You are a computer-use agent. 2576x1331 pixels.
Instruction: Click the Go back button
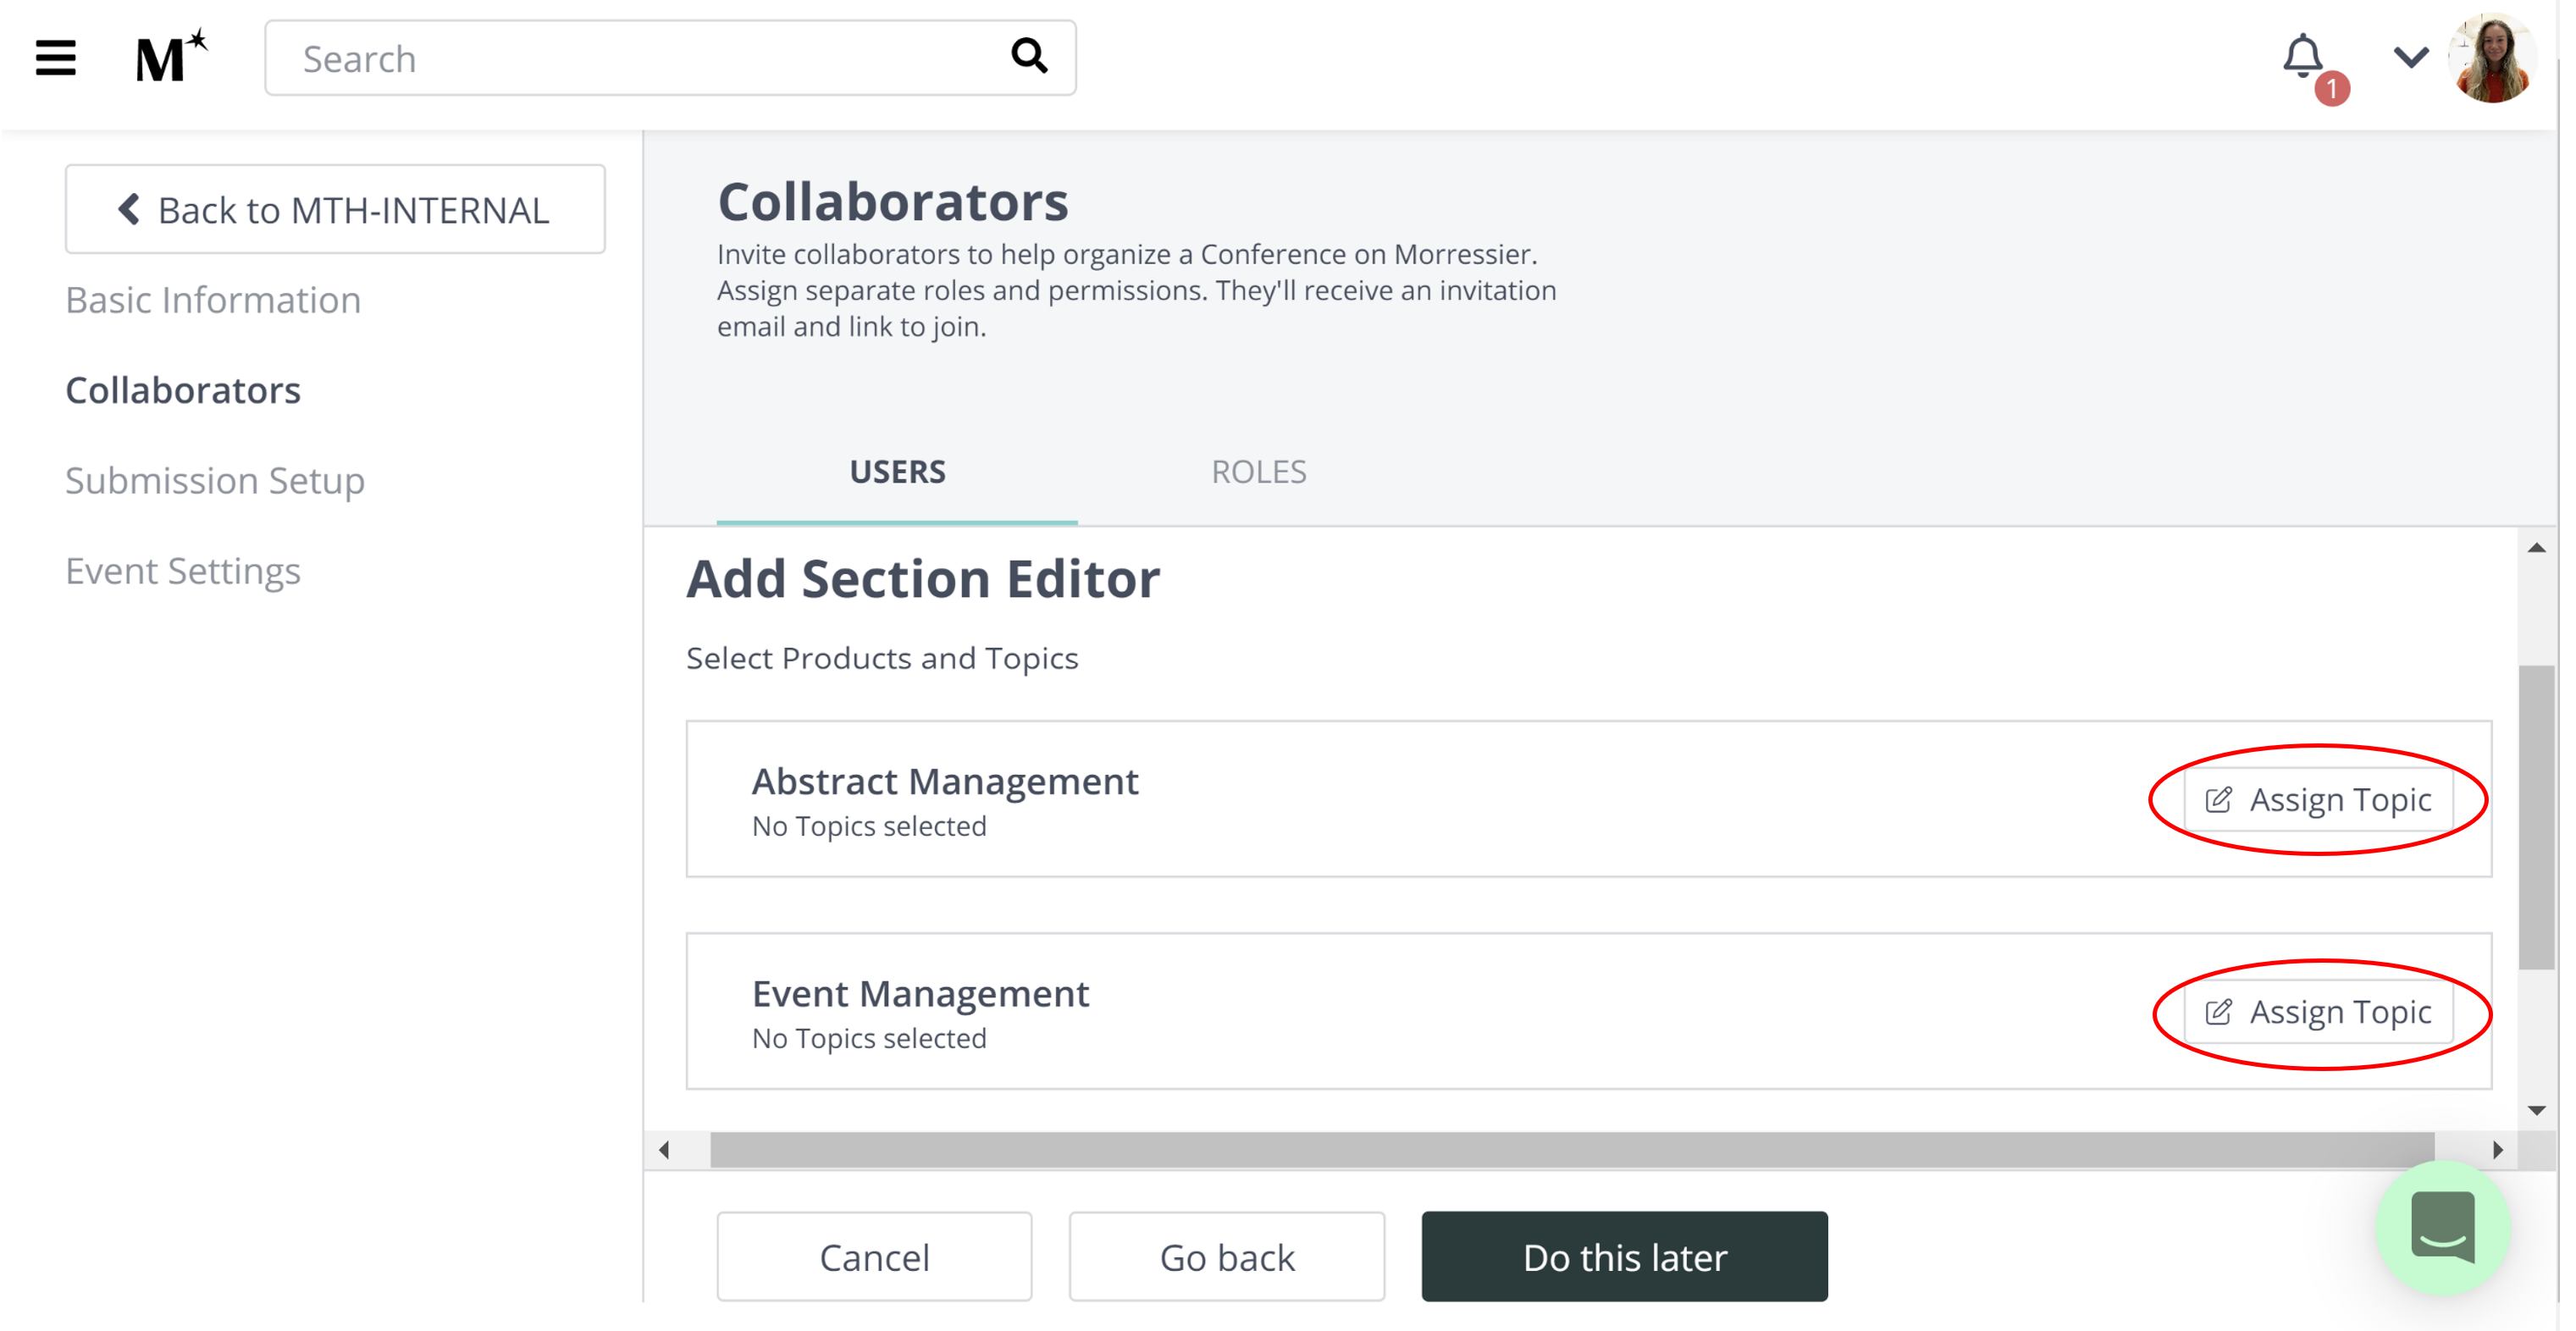[x=1227, y=1256]
